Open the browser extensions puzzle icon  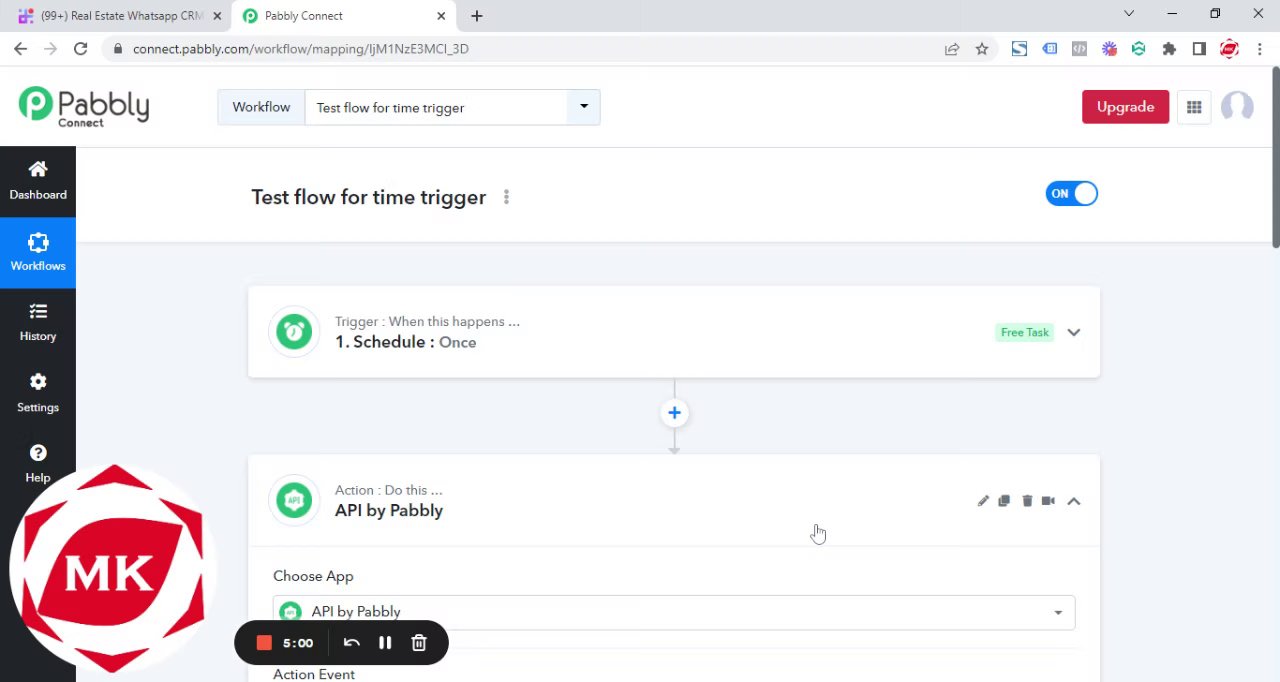click(x=1169, y=49)
